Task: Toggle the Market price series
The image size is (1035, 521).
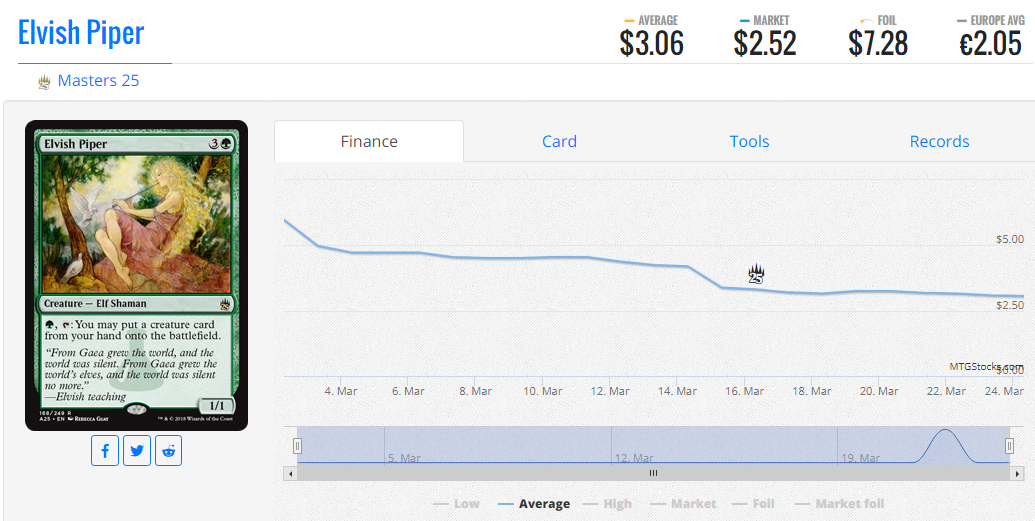Action: point(683,504)
